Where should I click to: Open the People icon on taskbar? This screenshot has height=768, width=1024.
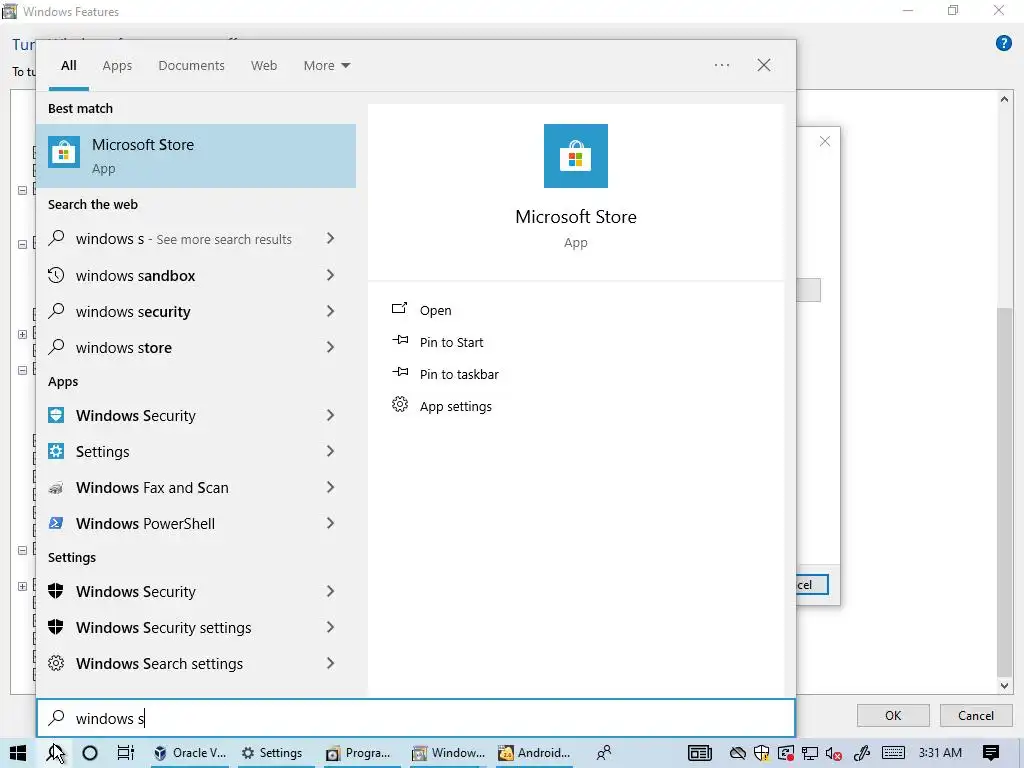[605, 753]
